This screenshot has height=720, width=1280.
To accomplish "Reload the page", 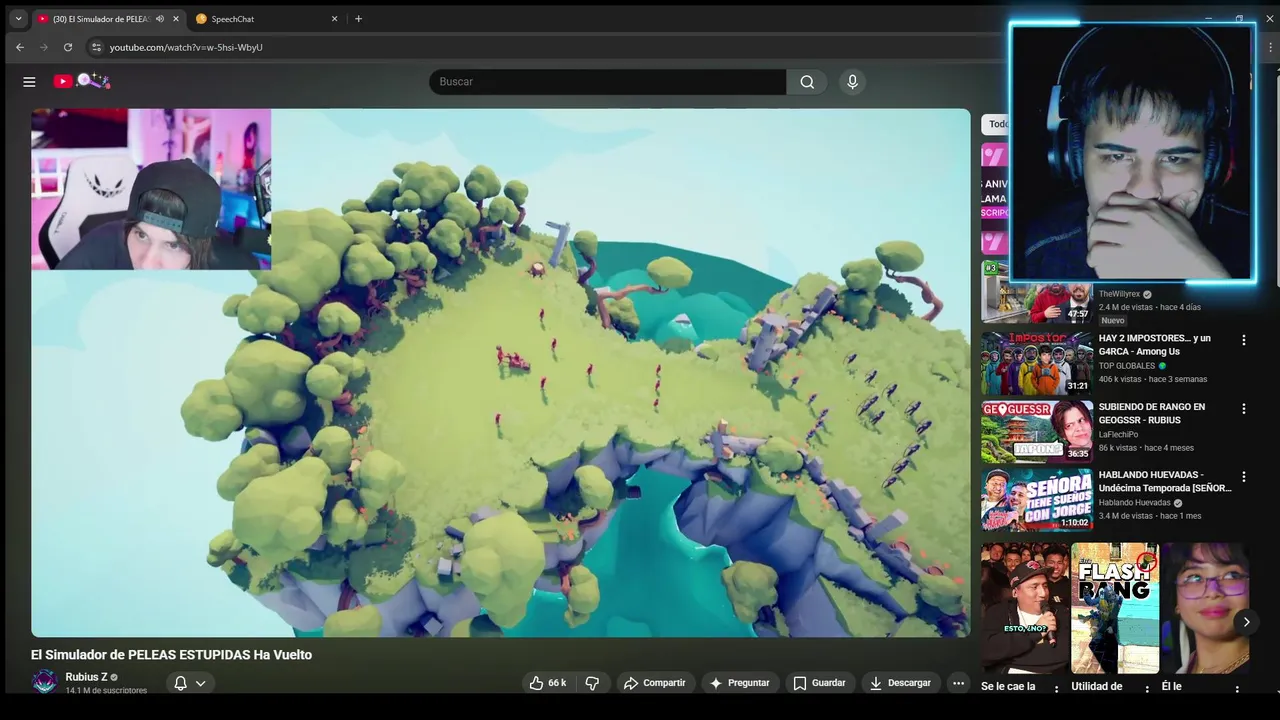I will [68, 47].
